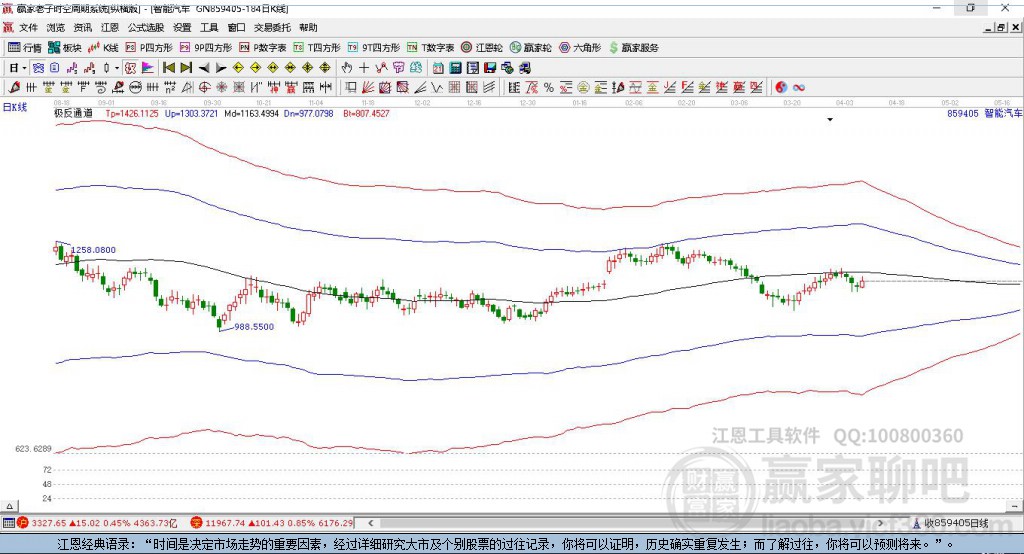Open the calculator icon
Viewport: 1024px width, 554px height.
click(456, 68)
